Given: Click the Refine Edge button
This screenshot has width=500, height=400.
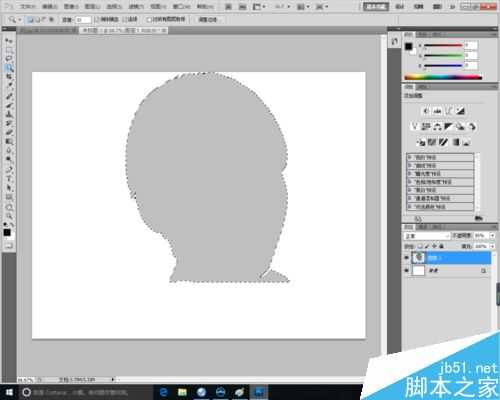Looking at the screenshot, I should (208, 20).
